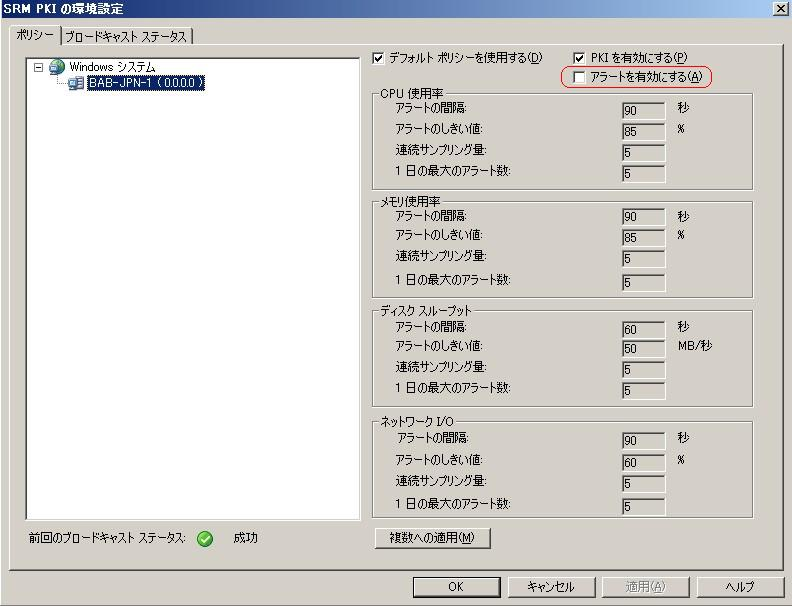792x606 pixels.
Task: Click ネットワーク I/O 連続サンプリング量 field
Action: click(x=644, y=484)
